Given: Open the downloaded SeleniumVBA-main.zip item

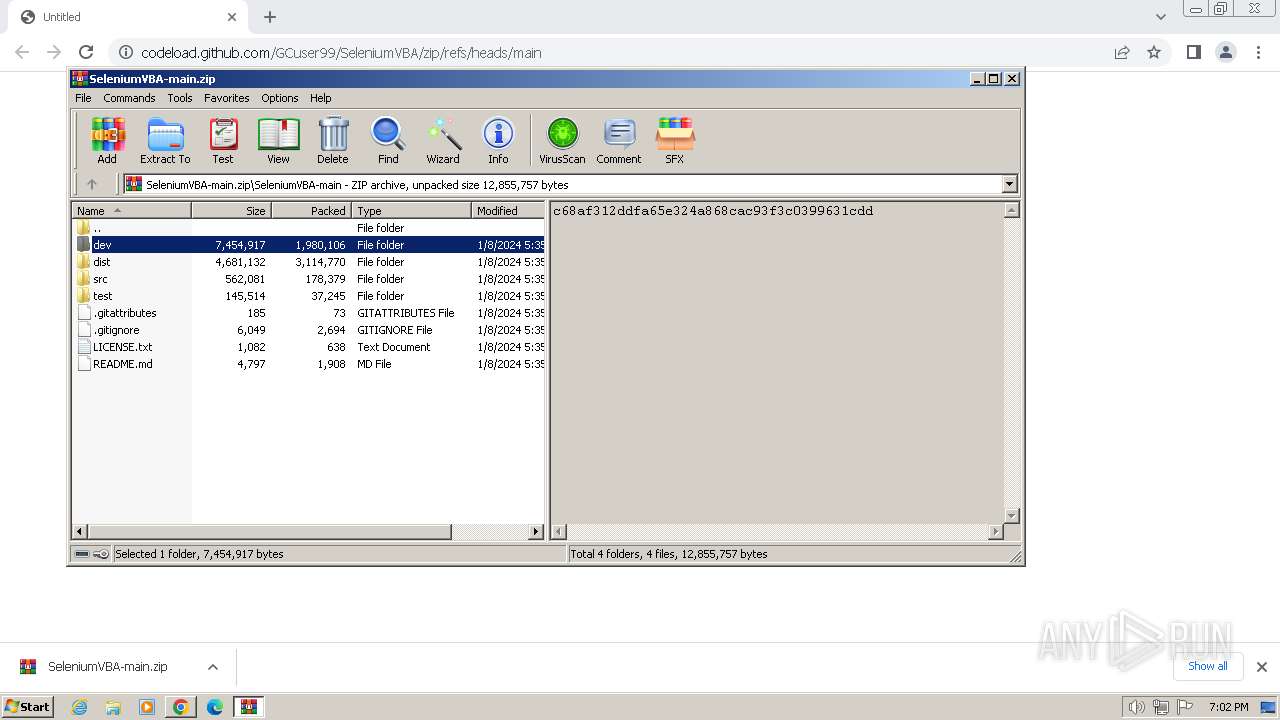Looking at the screenshot, I should coord(106,667).
